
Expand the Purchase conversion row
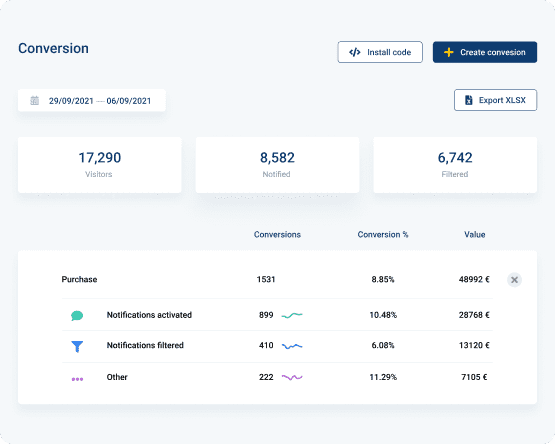[x=277, y=279]
